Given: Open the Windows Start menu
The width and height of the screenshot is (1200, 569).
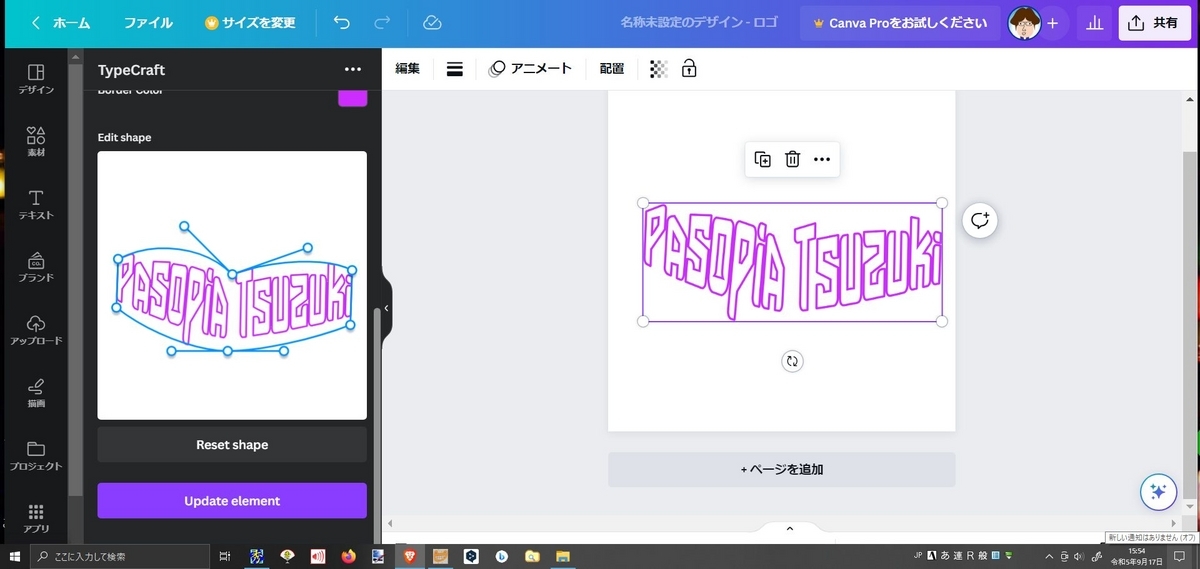Looking at the screenshot, I should click(x=16, y=556).
